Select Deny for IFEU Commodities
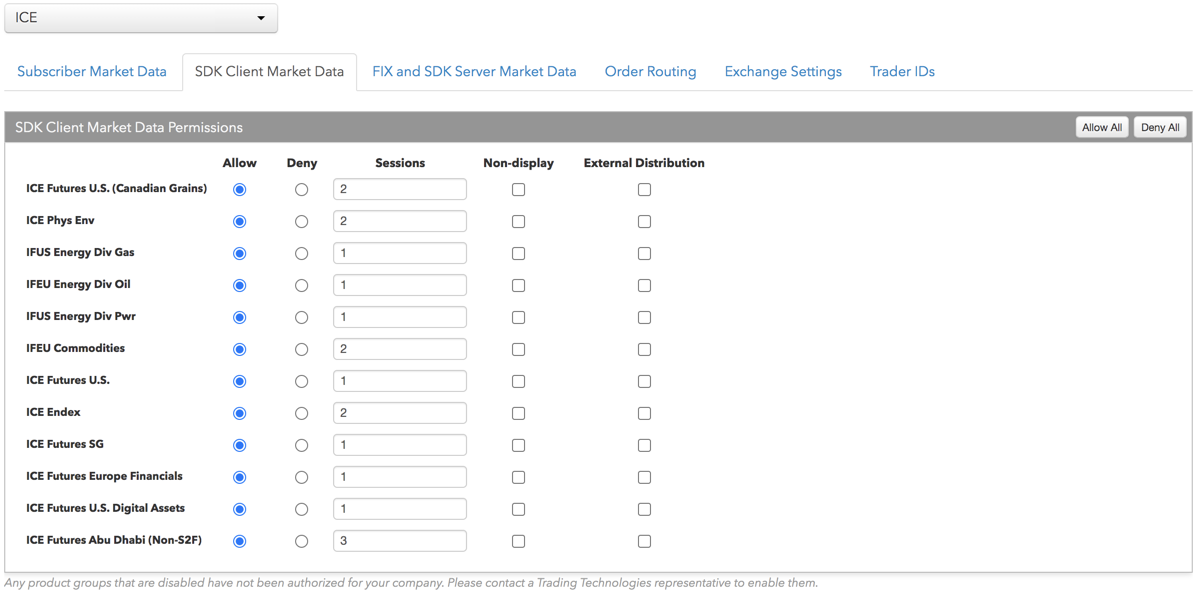This screenshot has width=1199, height=593. [301, 350]
